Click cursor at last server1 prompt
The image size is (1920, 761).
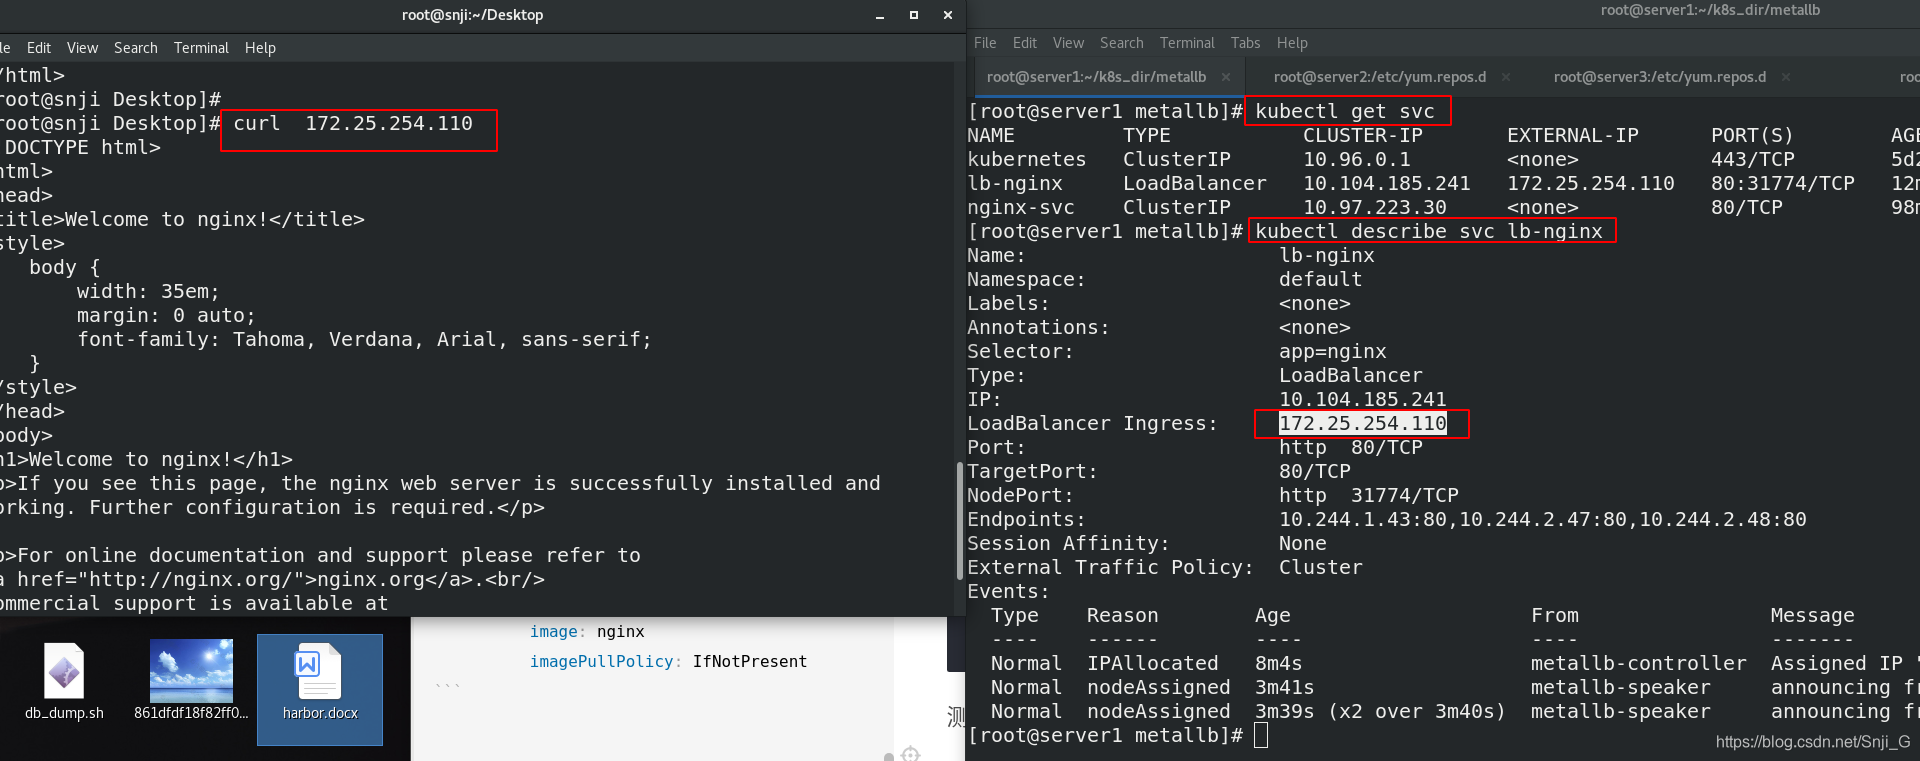click(1261, 735)
